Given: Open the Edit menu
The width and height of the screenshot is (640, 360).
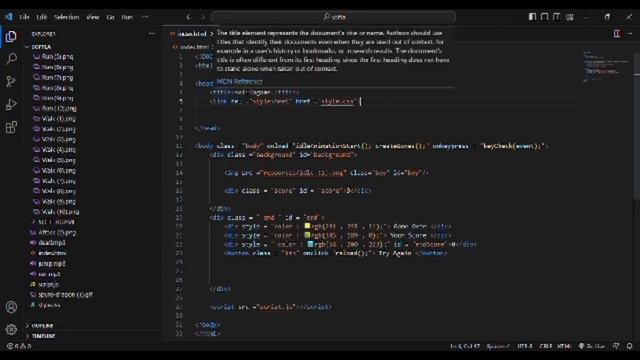Looking at the screenshot, I should (42, 17).
